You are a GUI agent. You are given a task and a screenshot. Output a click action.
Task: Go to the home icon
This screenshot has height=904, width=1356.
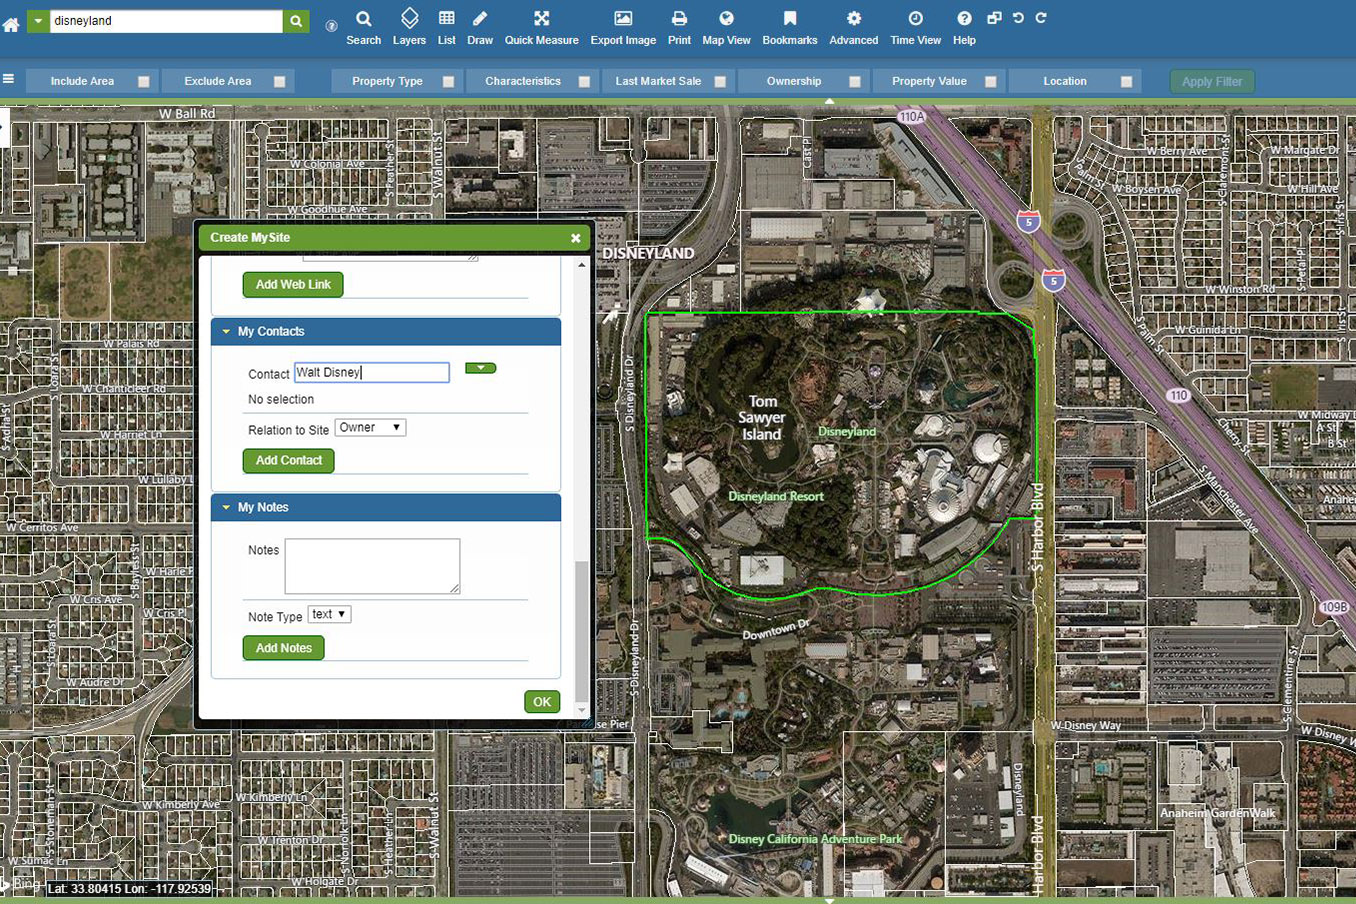pyautogui.click(x=11, y=24)
